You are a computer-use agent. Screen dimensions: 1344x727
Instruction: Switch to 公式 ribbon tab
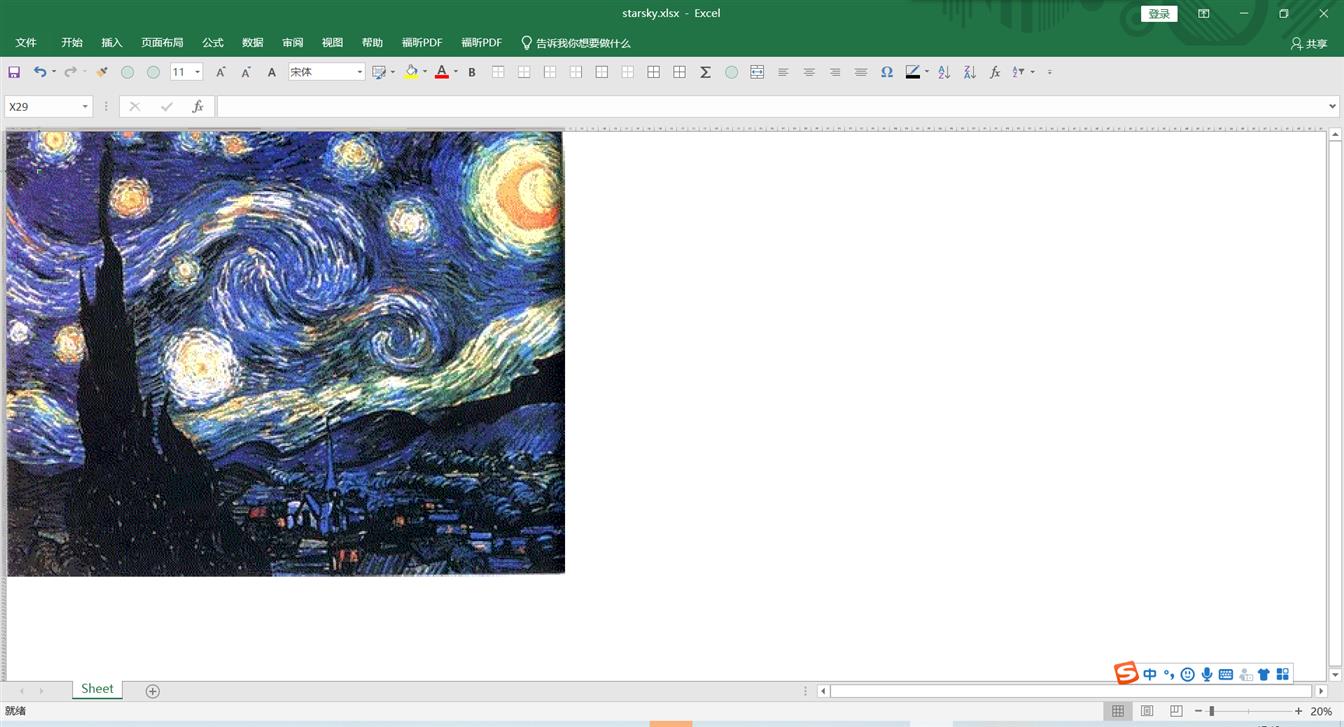(x=213, y=43)
